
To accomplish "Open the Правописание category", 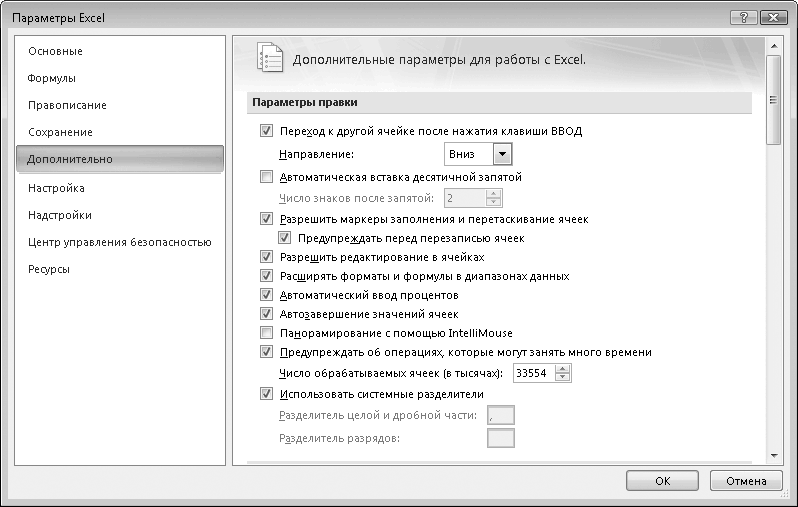I will (67, 105).
